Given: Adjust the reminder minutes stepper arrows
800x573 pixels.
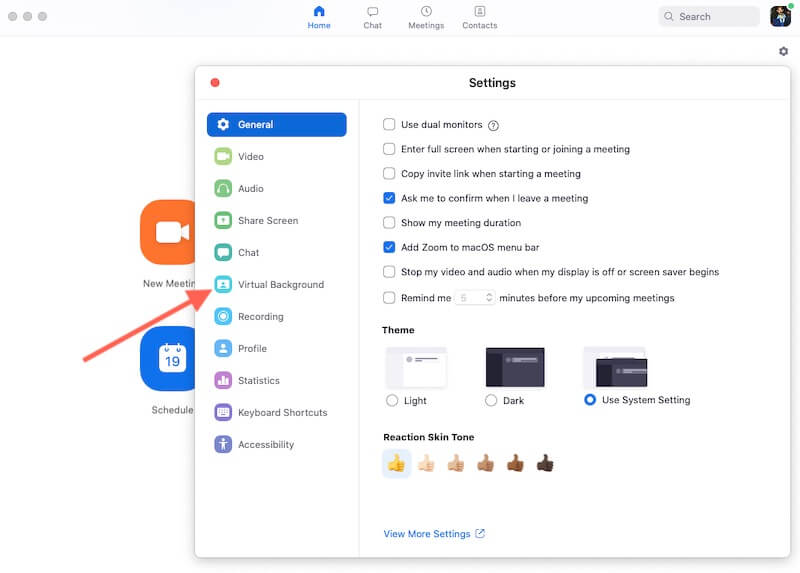Looking at the screenshot, I should coord(488,298).
